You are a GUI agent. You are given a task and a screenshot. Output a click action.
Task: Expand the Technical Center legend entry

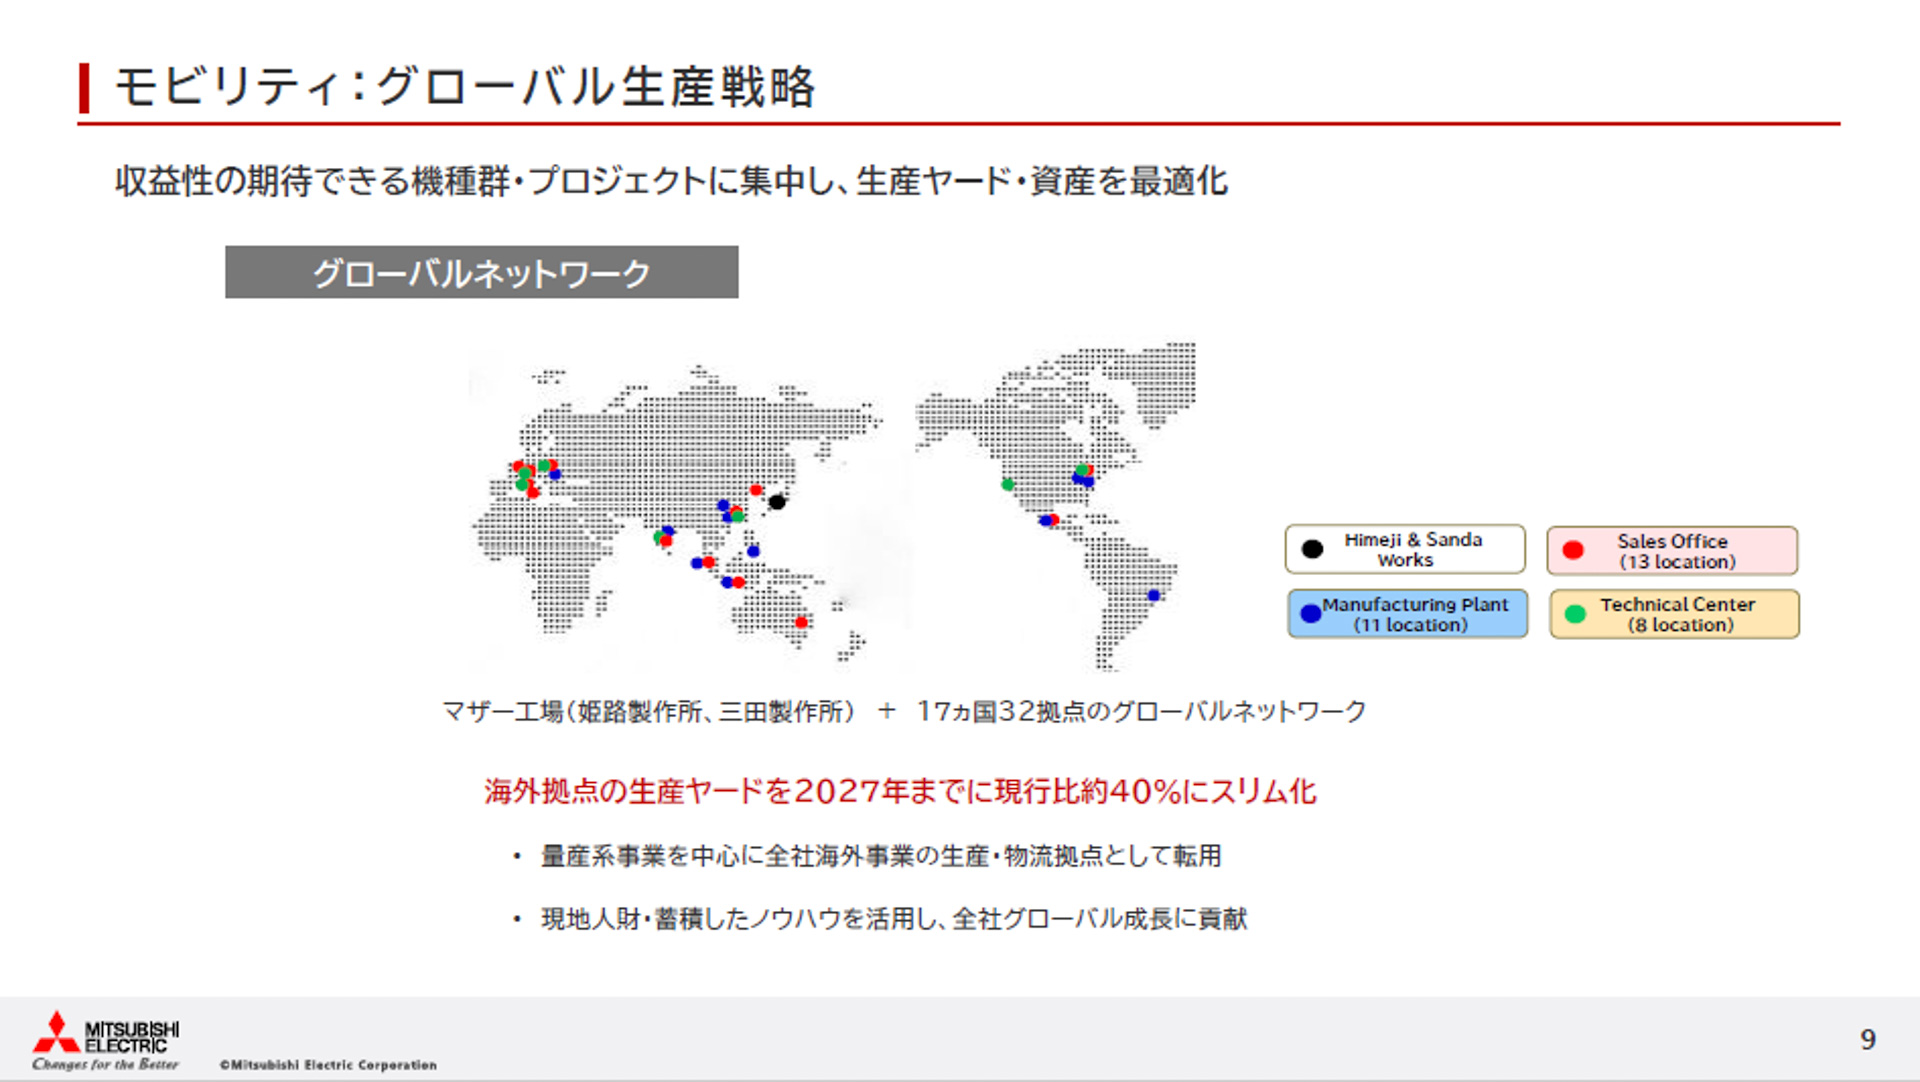pos(1674,614)
